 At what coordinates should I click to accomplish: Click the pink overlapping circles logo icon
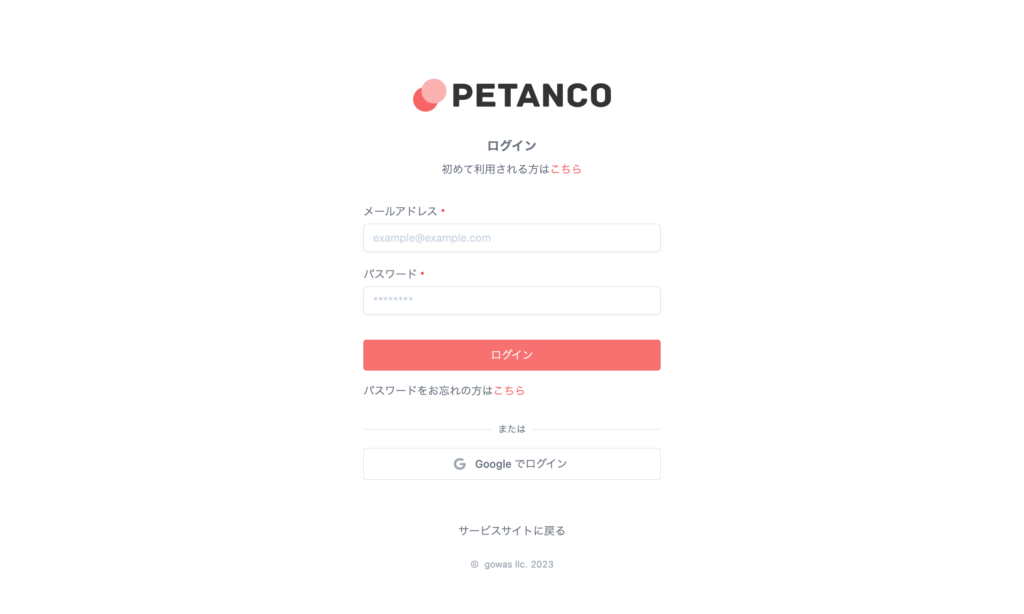point(429,95)
